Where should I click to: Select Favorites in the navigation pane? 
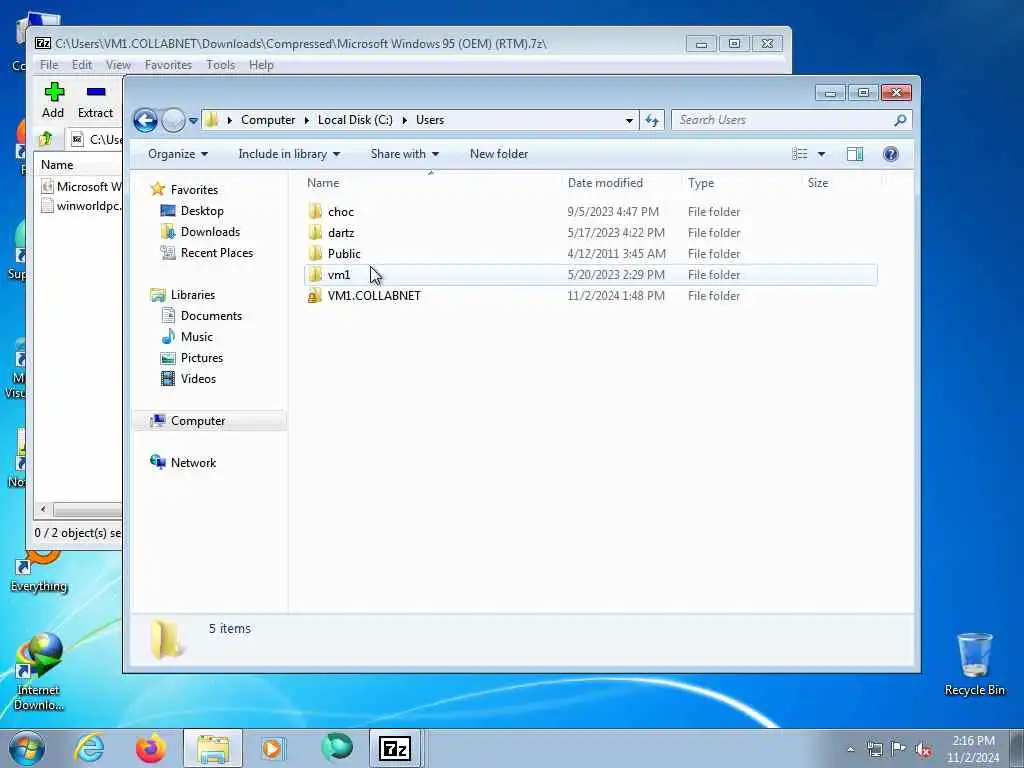pos(194,189)
